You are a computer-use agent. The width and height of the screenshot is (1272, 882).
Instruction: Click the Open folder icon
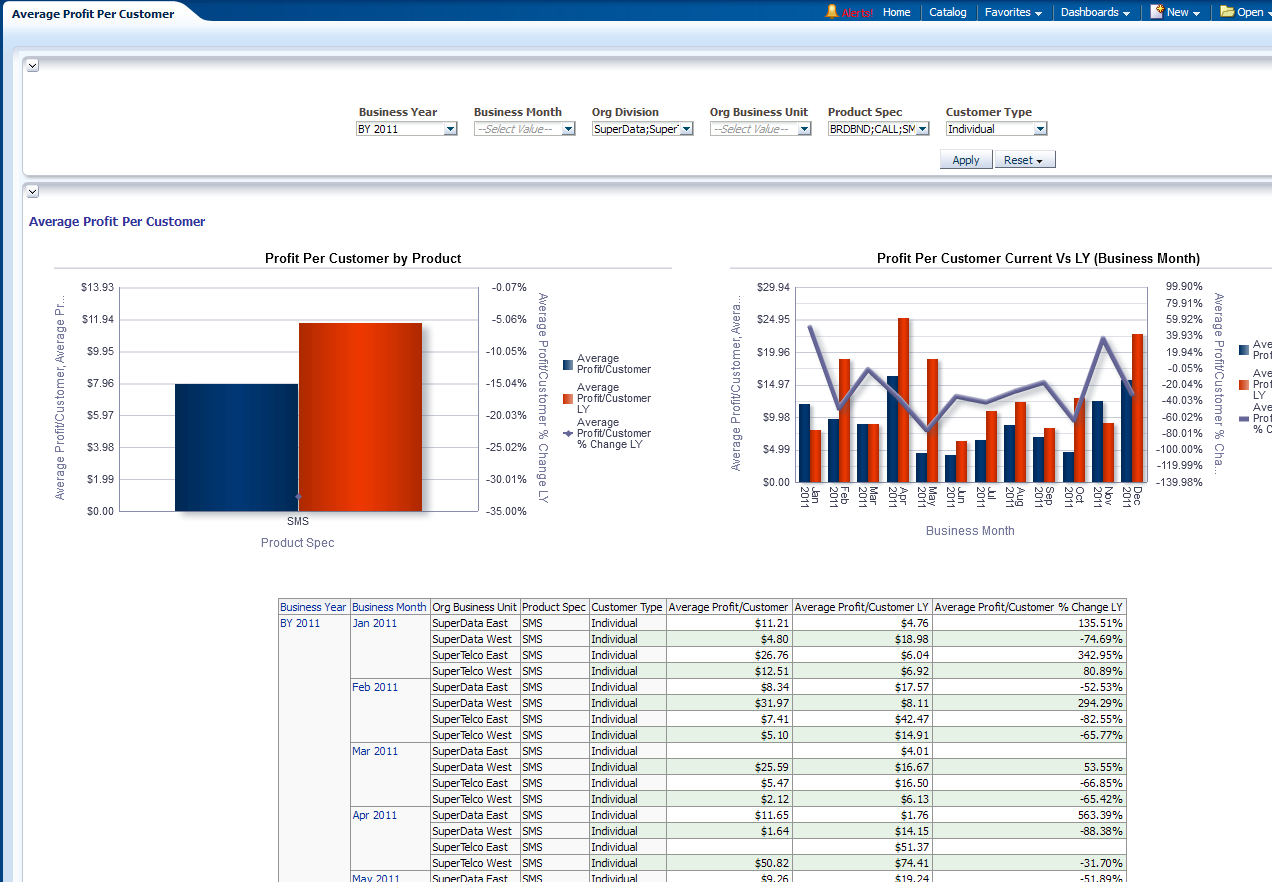coord(1227,12)
